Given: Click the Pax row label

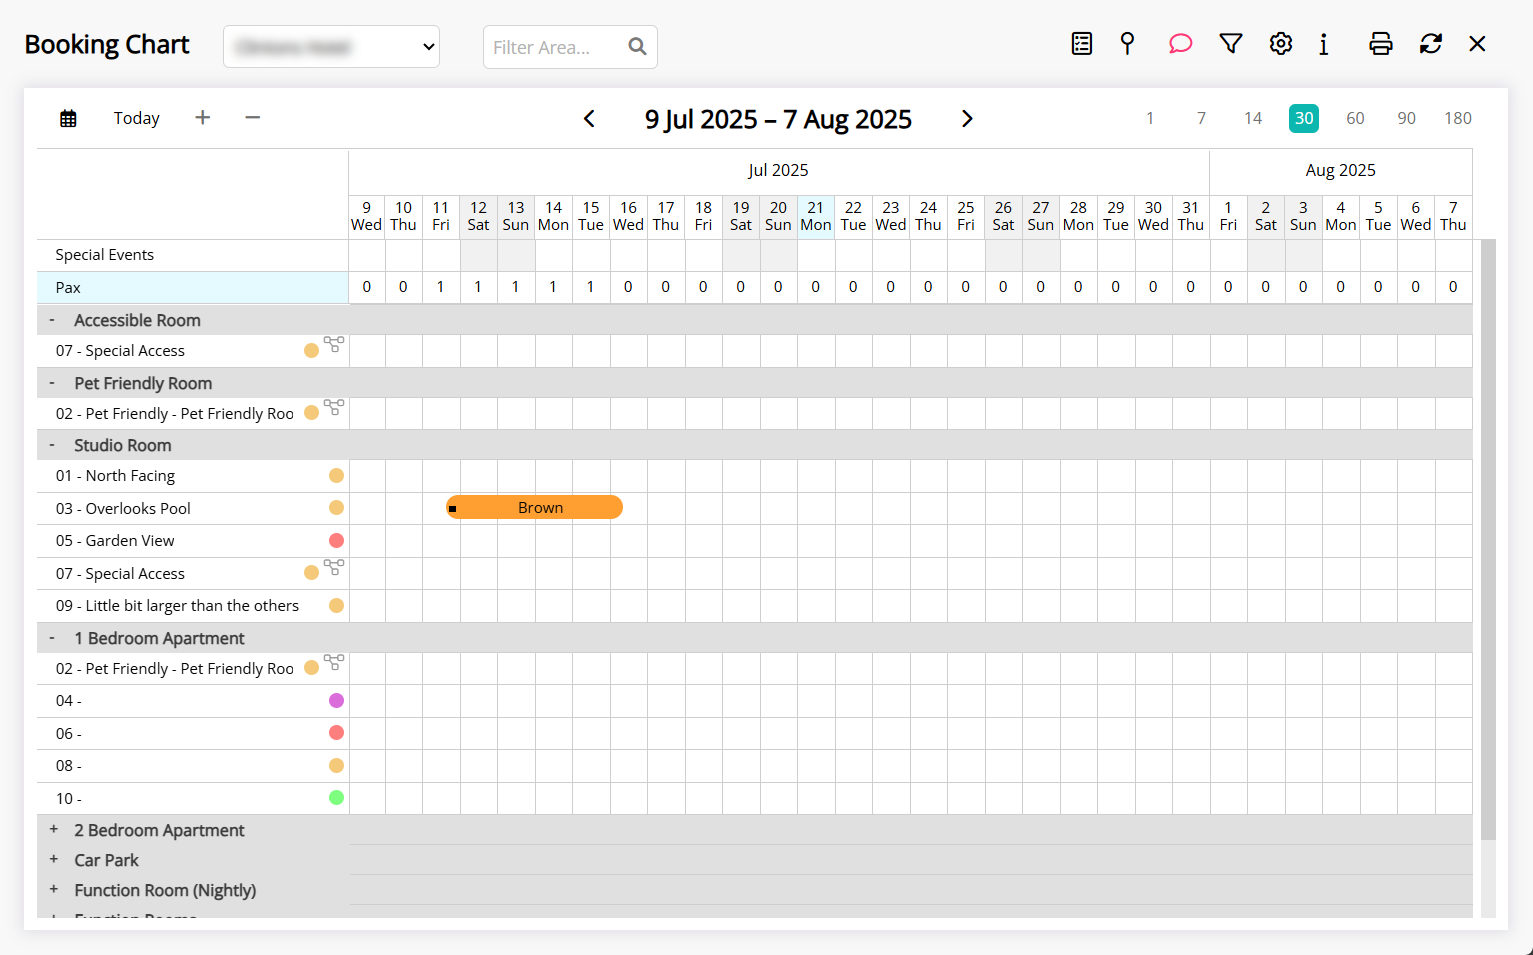Looking at the screenshot, I should click(x=68, y=288).
